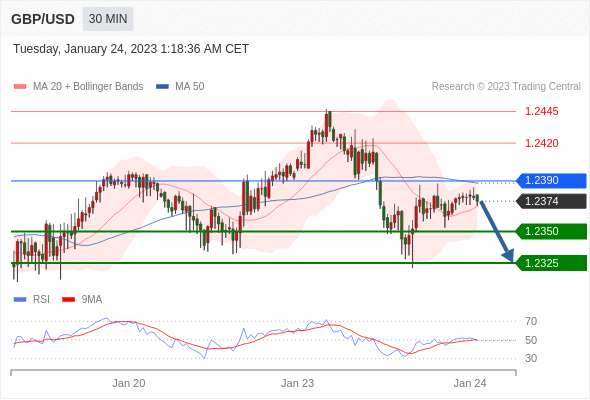Click the RSI 50 level label
This screenshot has width=590, height=400.
coord(531,340)
